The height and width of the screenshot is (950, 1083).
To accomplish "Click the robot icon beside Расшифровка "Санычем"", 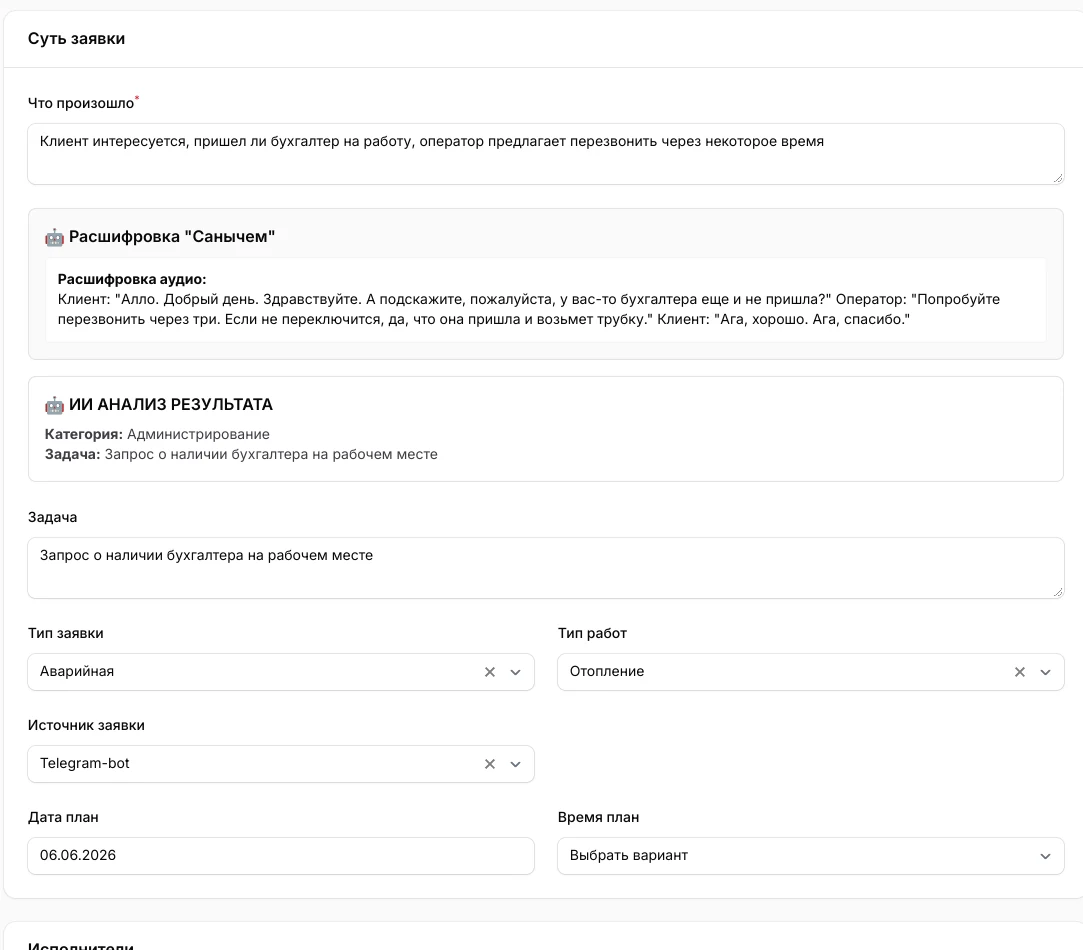I will pos(54,237).
